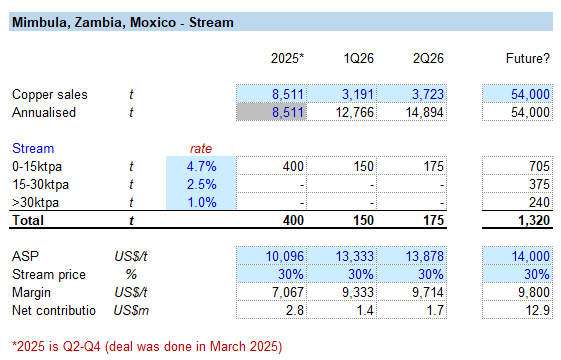The image size is (561, 360).
Task: Select the title cell 'Mimbula, Zambia, Moxico - Stream'
Action: click(x=281, y=22)
